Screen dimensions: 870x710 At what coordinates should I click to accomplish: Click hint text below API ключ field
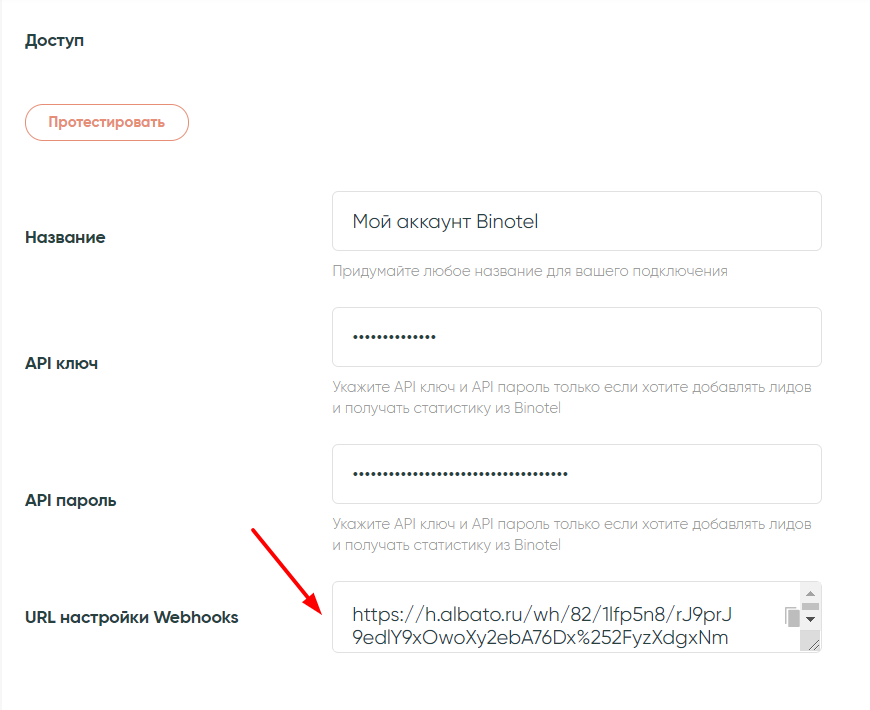[571, 397]
